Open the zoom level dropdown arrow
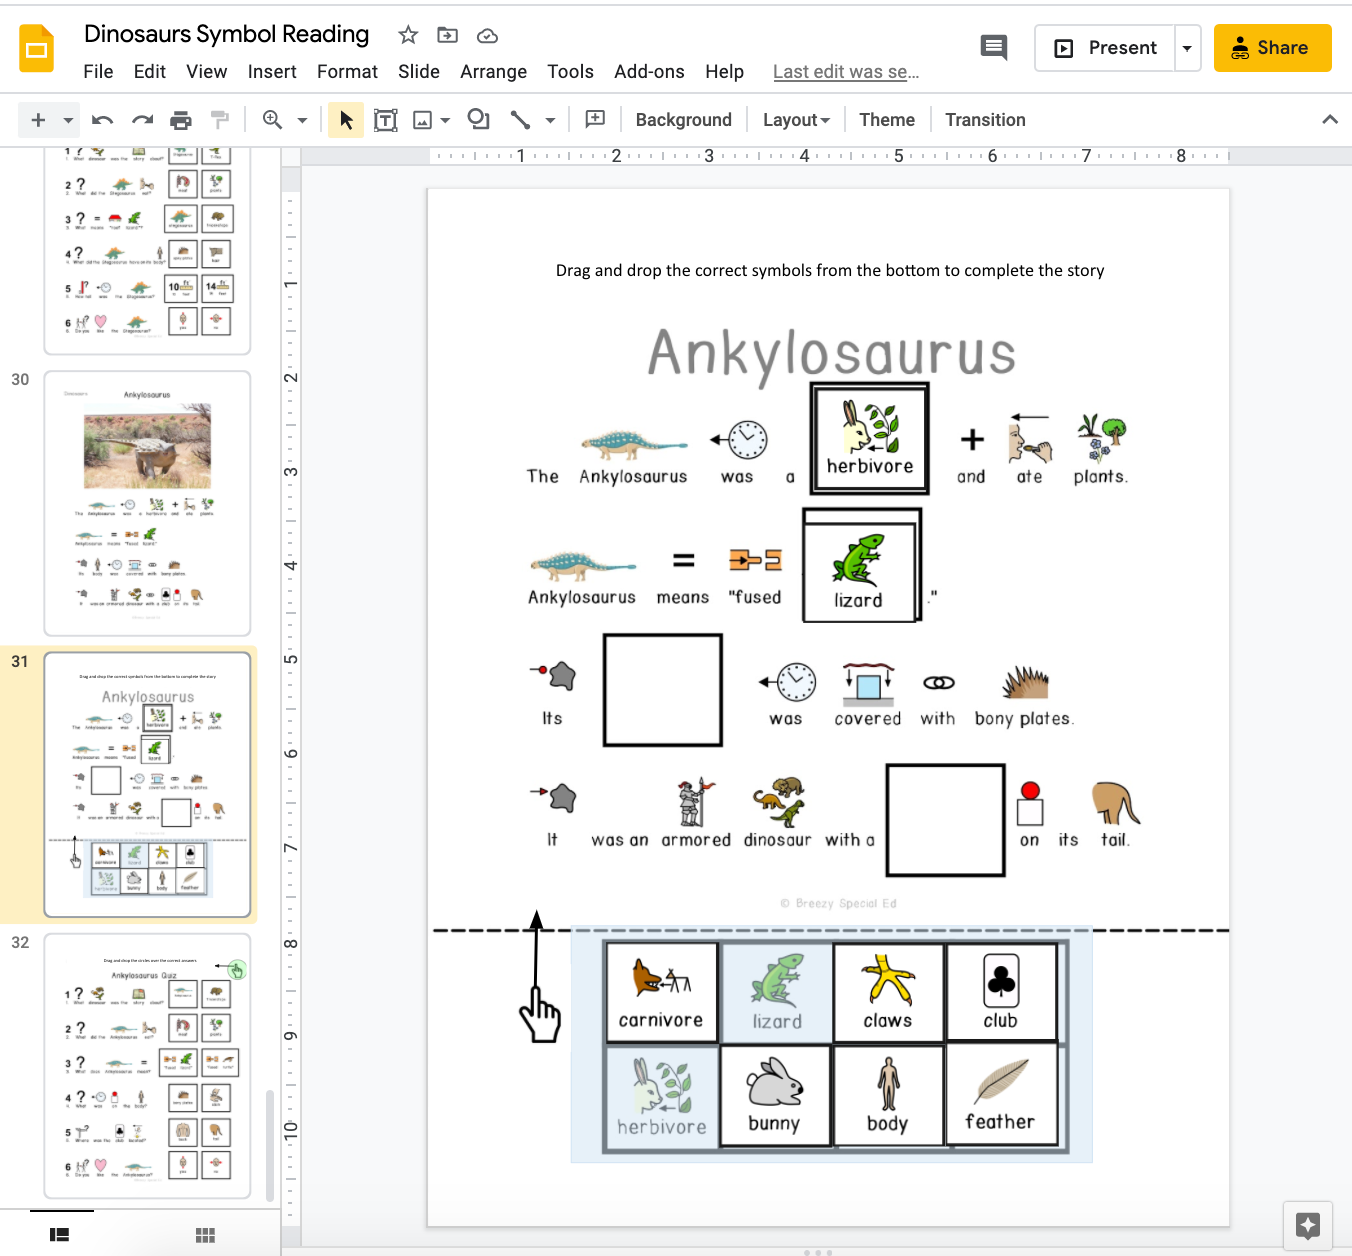The image size is (1352, 1256). pos(302,120)
